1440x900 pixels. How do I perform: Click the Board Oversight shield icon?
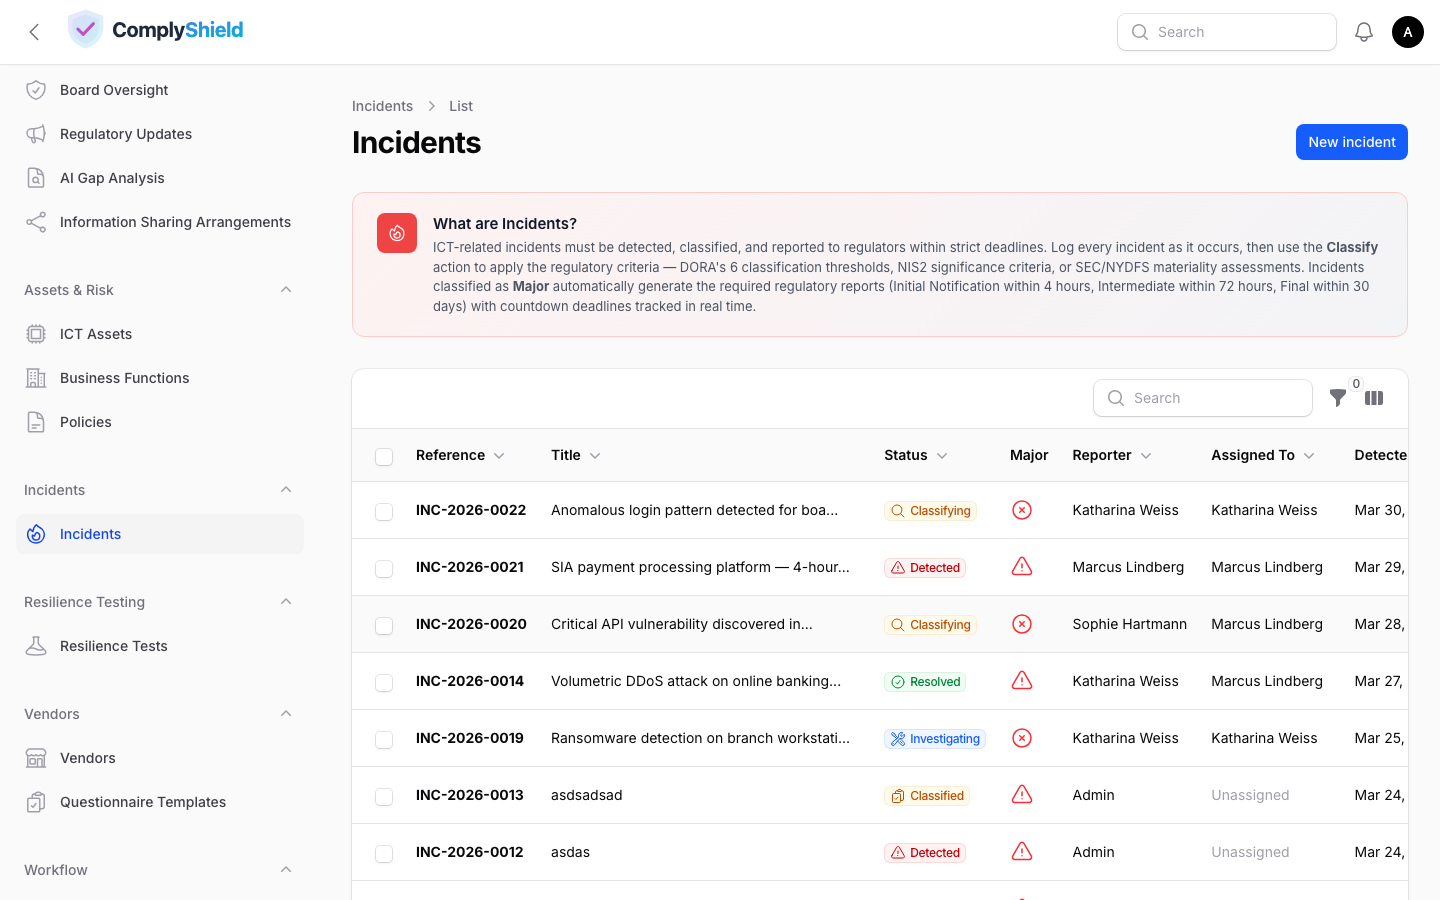[x=36, y=90]
